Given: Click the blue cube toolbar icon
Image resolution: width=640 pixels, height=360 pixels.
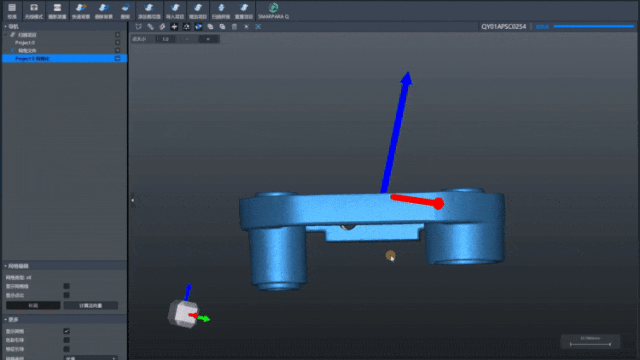Looking at the screenshot, I should (x=198, y=27).
